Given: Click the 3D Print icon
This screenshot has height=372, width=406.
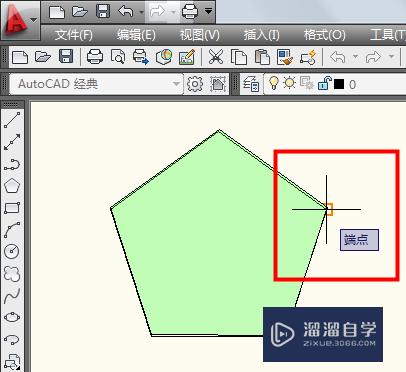Looking at the screenshot, I should click(x=164, y=57).
